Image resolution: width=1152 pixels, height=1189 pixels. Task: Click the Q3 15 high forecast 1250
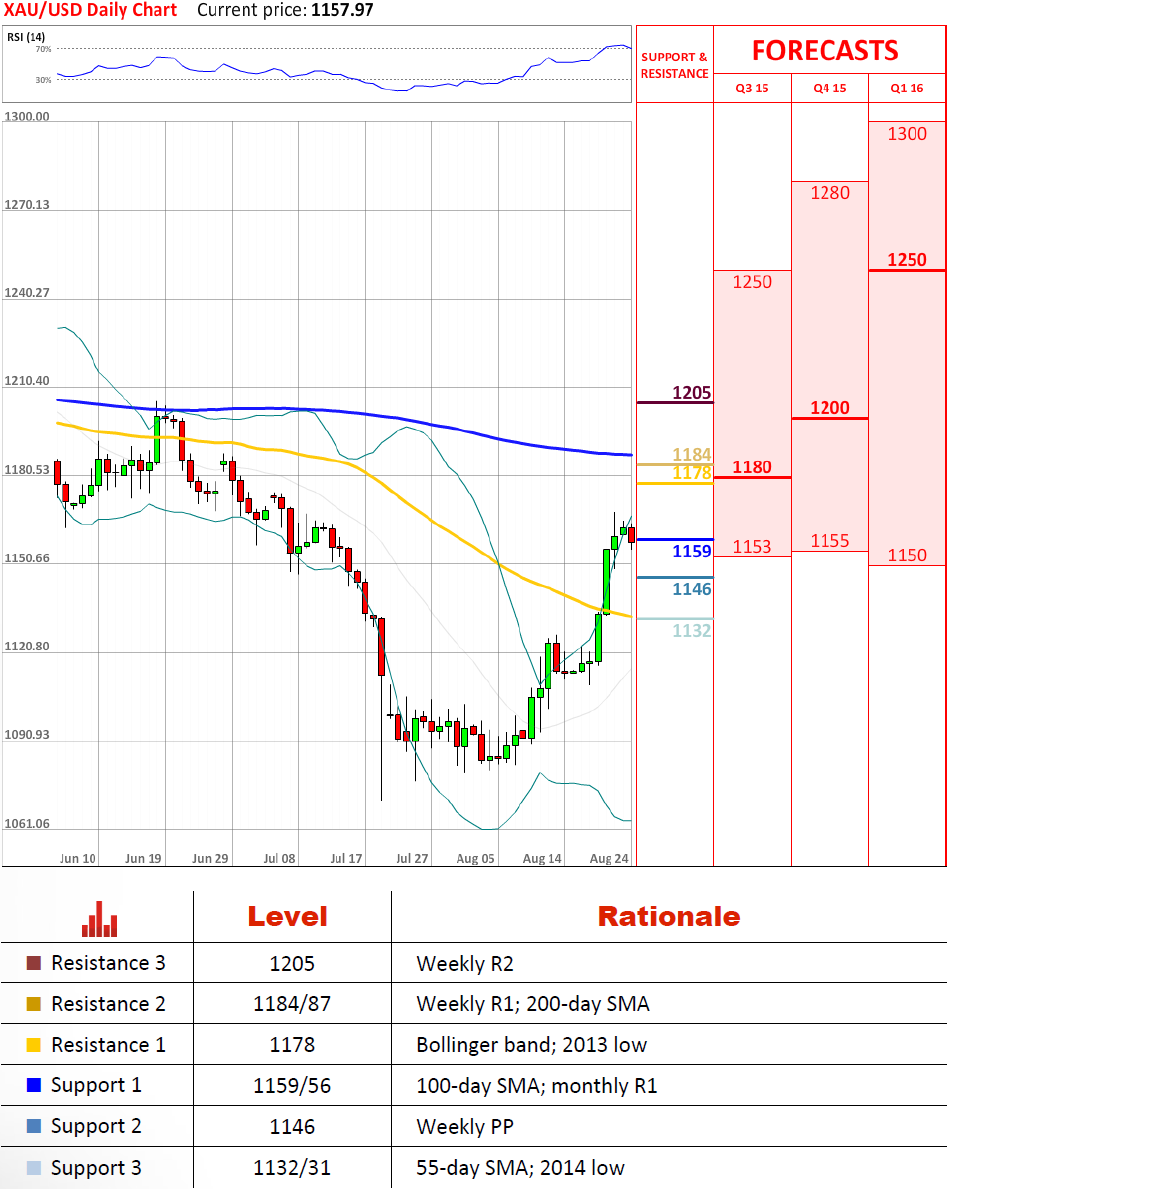[x=752, y=282]
